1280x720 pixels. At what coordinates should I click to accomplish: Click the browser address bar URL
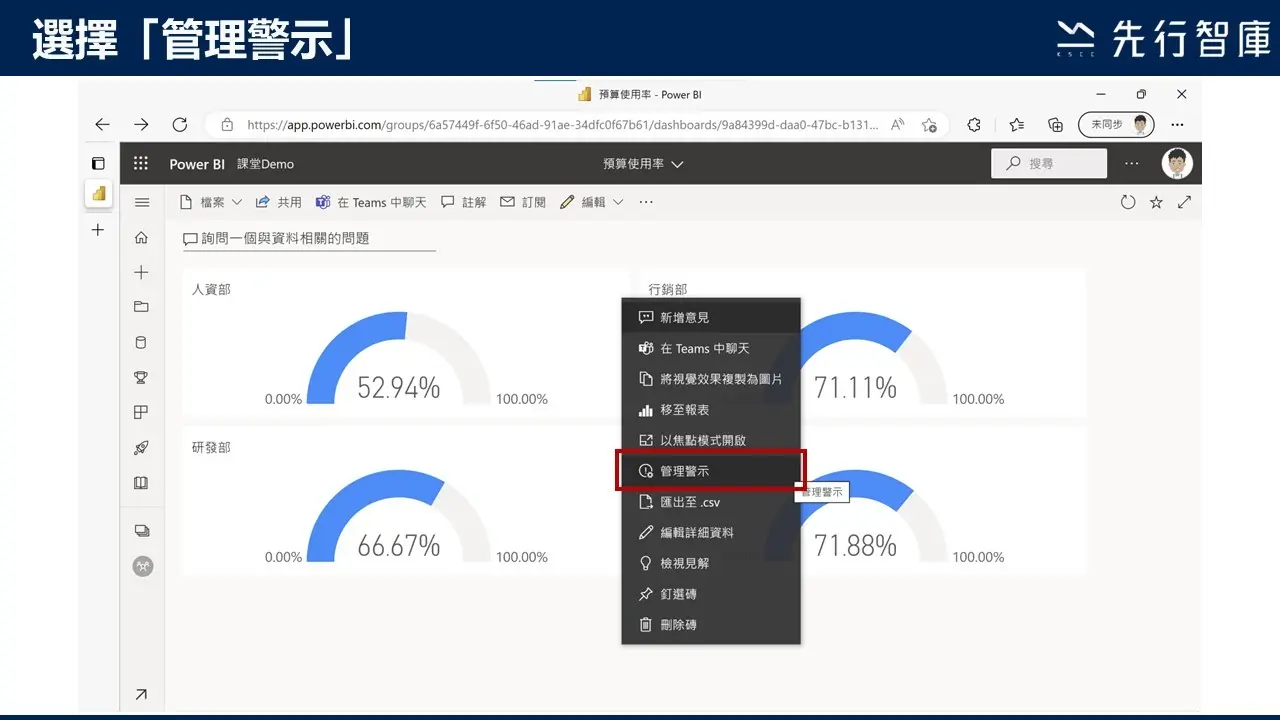point(563,125)
